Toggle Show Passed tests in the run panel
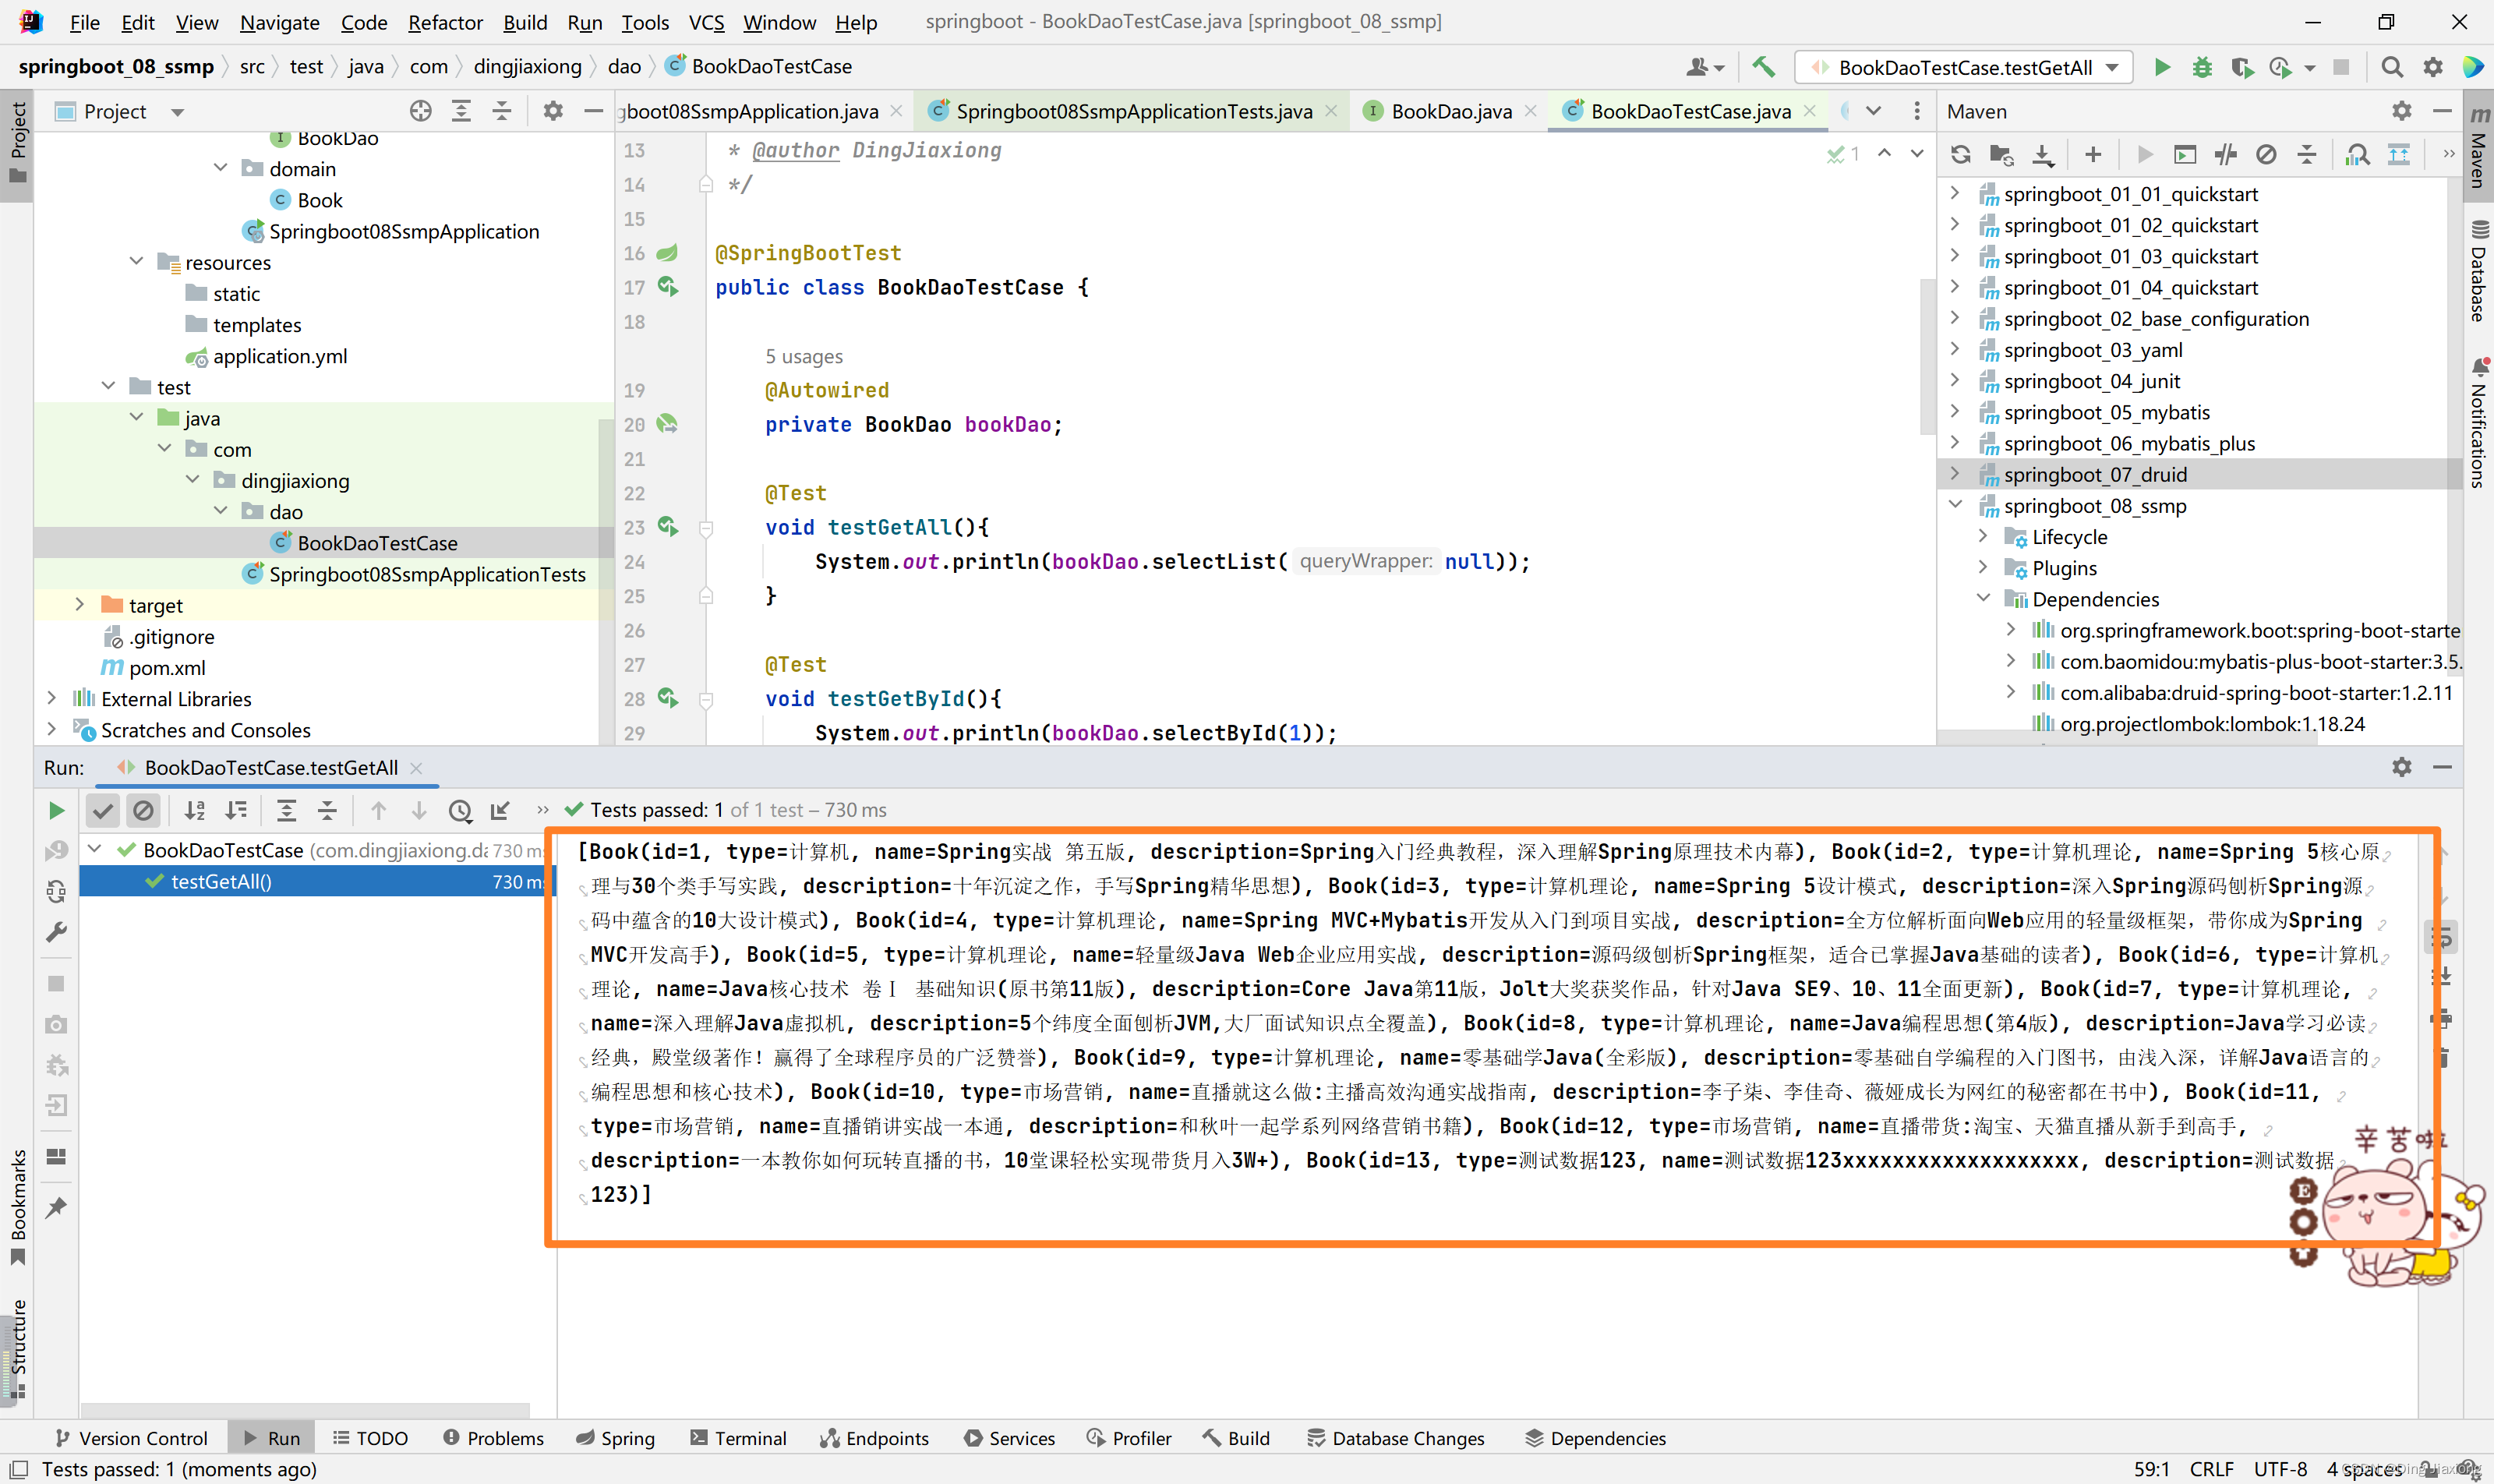The image size is (2494, 1484). pos(103,810)
